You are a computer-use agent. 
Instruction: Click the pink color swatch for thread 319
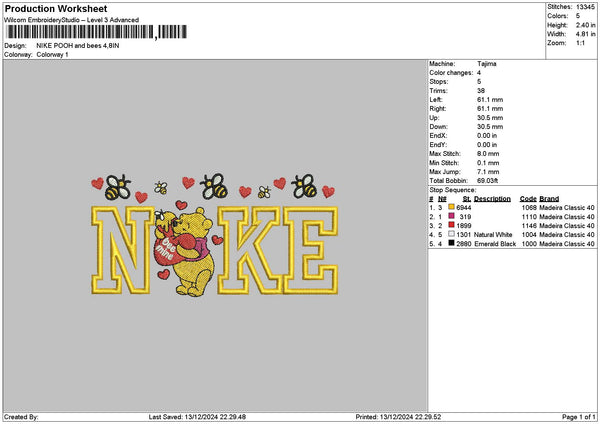click(451, 216)
